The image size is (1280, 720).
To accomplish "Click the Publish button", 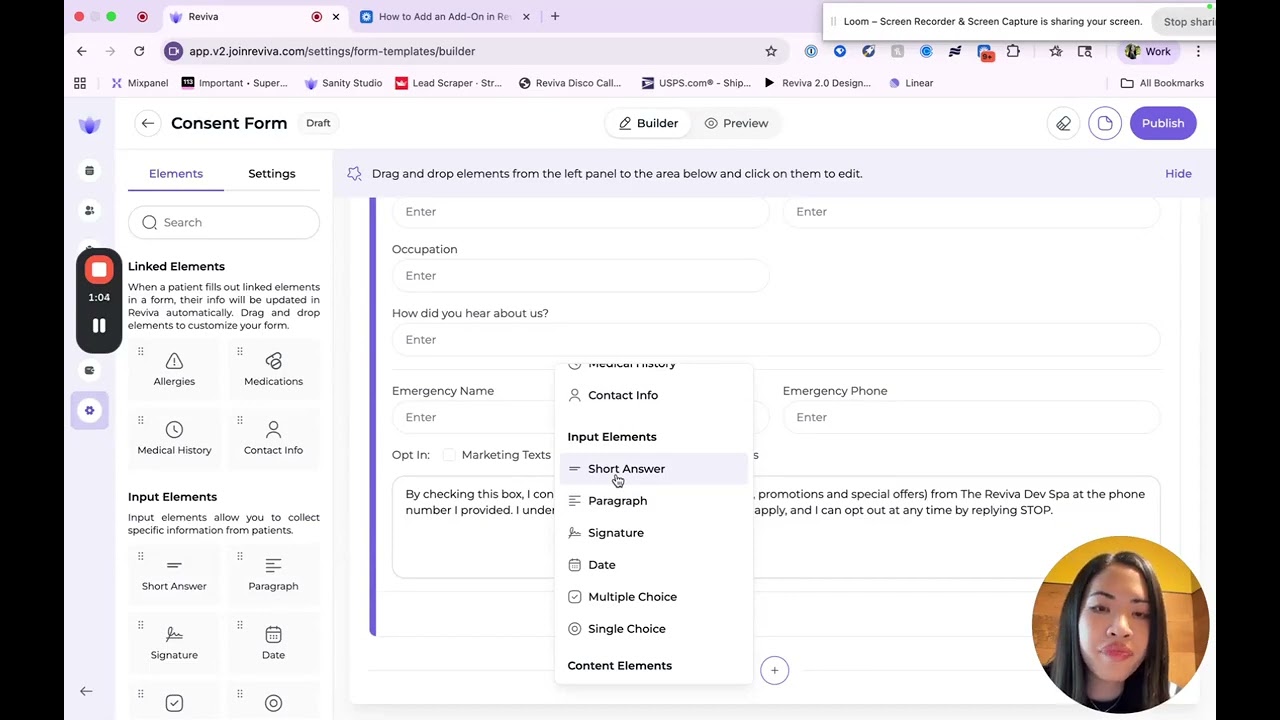I will [x=1163, y=123].
